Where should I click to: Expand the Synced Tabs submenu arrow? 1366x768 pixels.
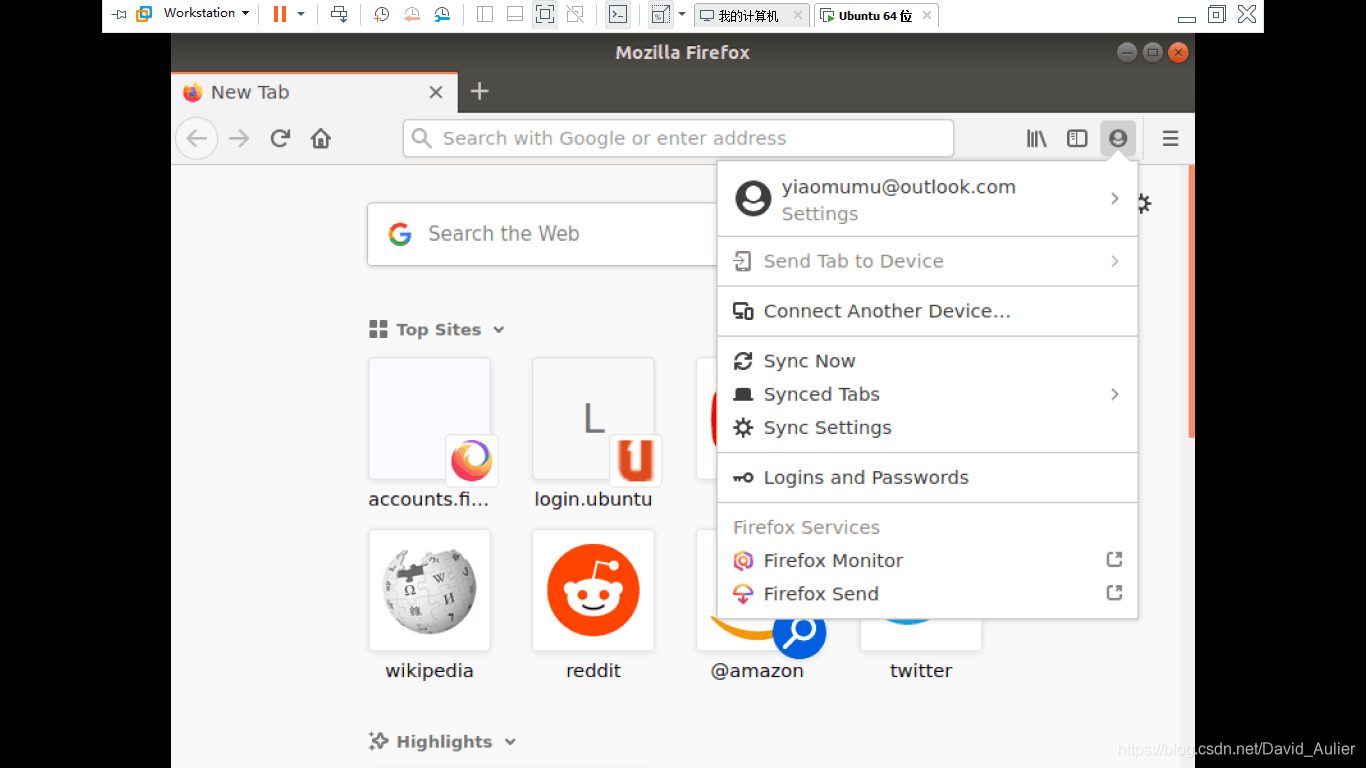(1114, 394)
